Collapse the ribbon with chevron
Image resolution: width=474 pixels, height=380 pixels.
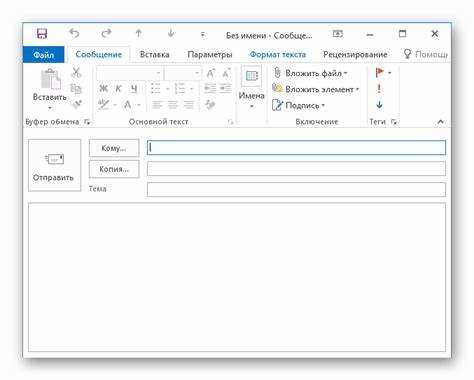tap(440, 122)
